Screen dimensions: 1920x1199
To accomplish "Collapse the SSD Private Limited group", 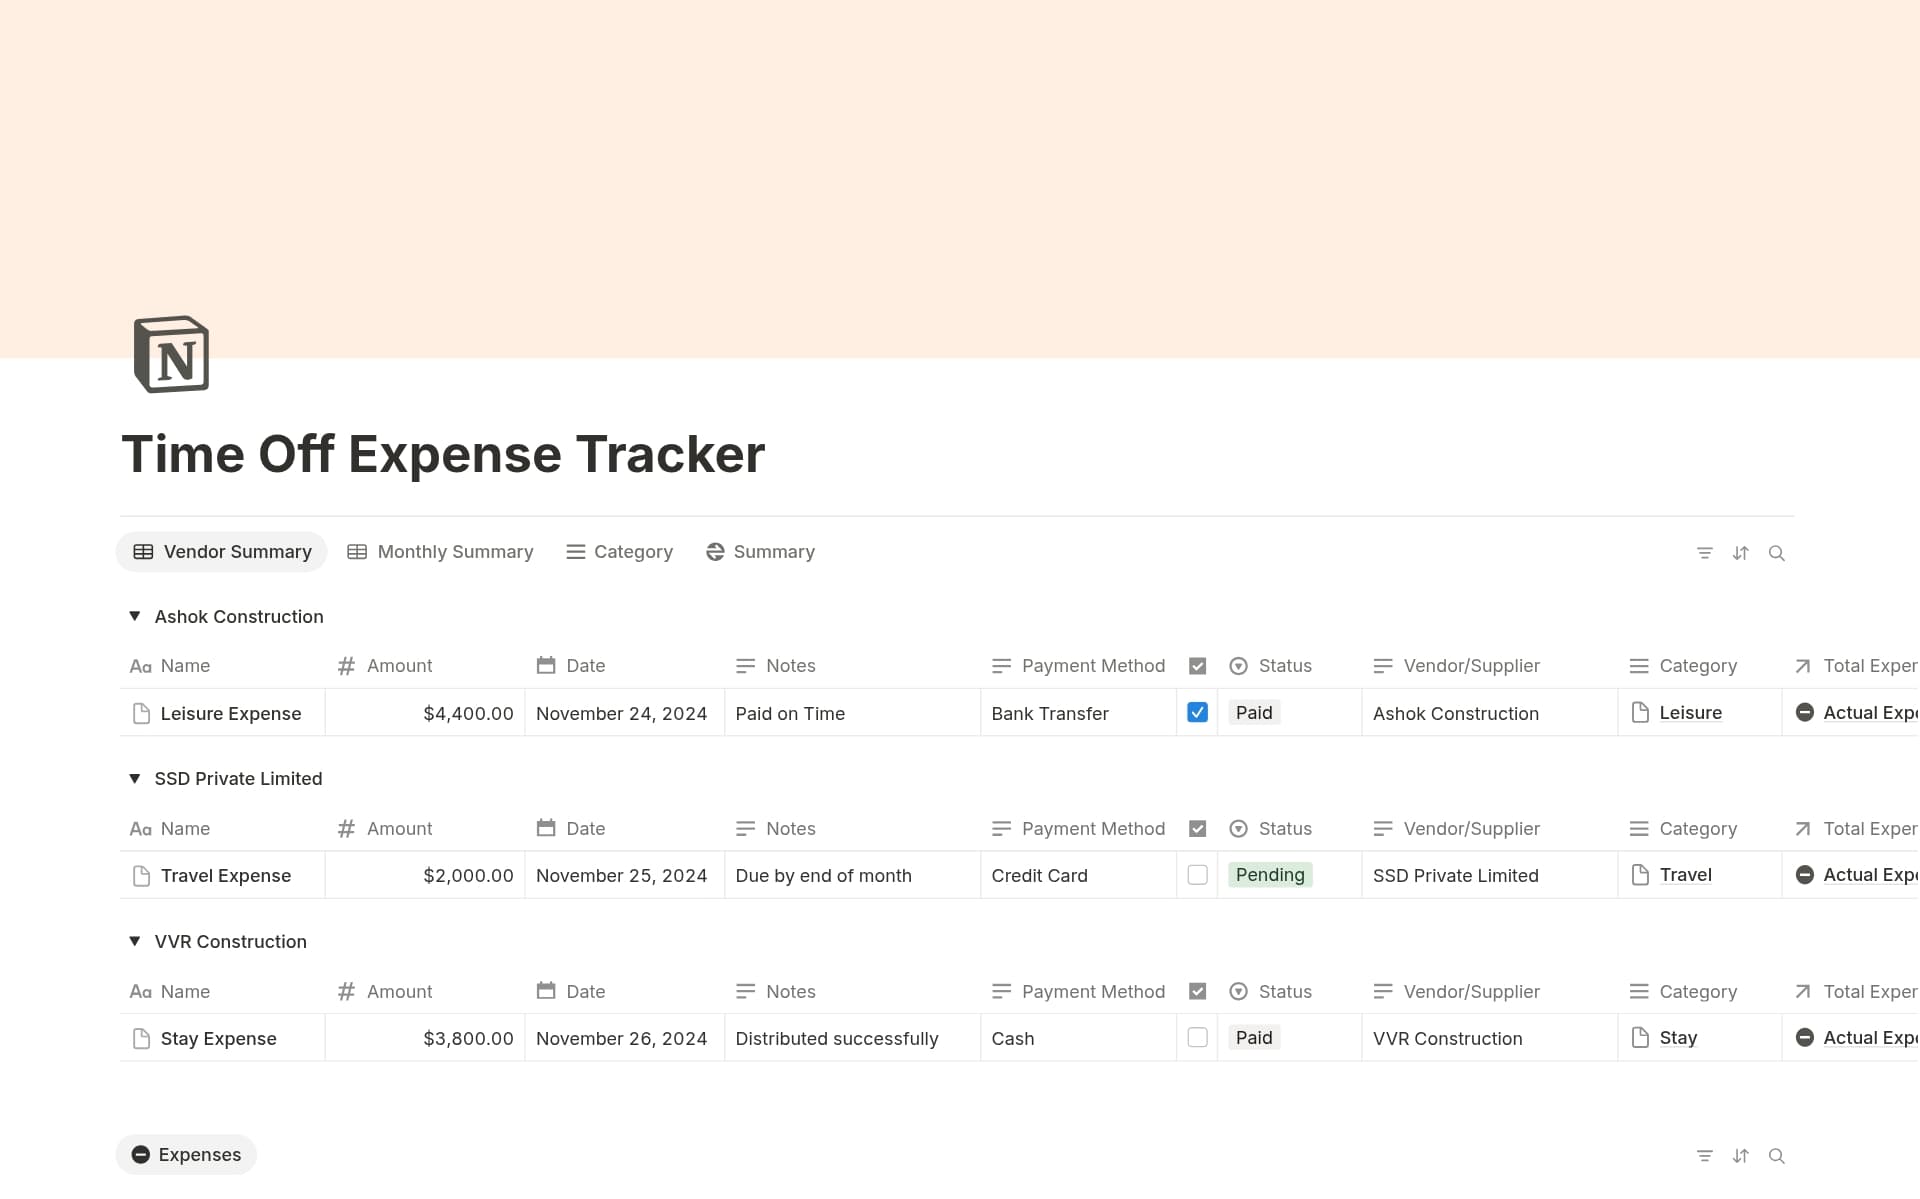I will click(x=136, y=778).
